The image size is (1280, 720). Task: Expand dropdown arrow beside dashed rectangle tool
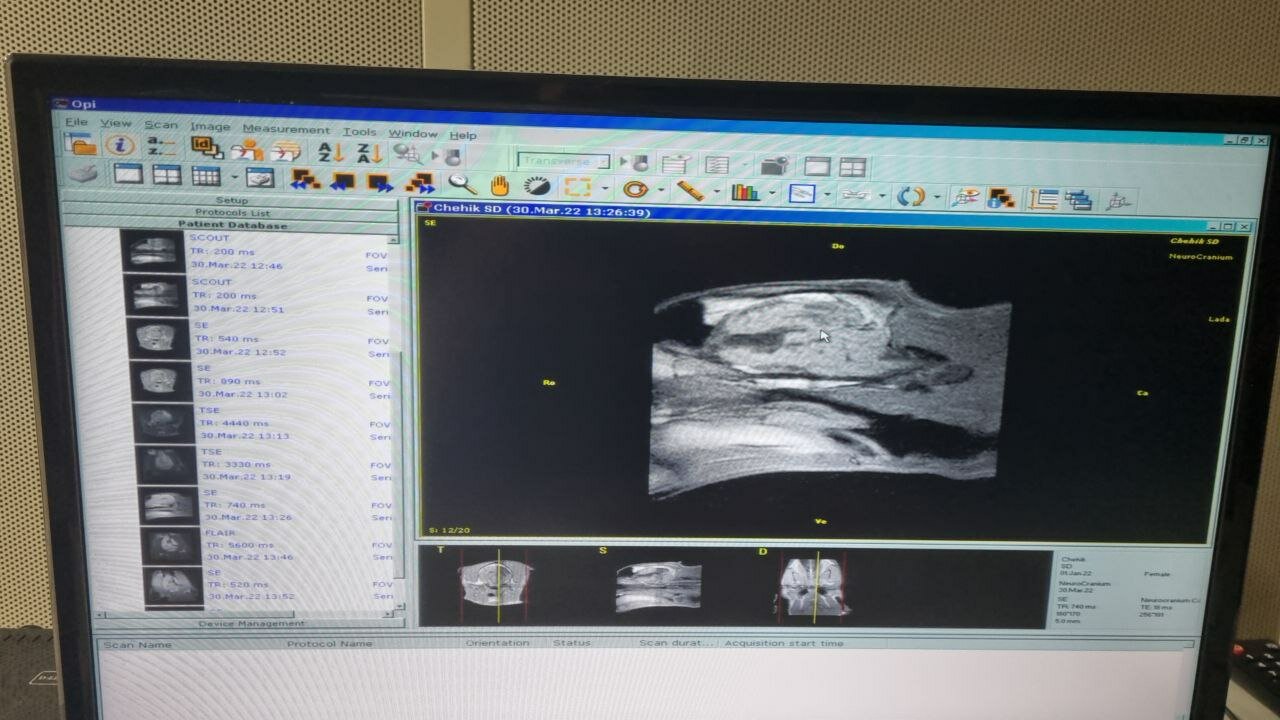pyautogui.click(x=604, y=189)
